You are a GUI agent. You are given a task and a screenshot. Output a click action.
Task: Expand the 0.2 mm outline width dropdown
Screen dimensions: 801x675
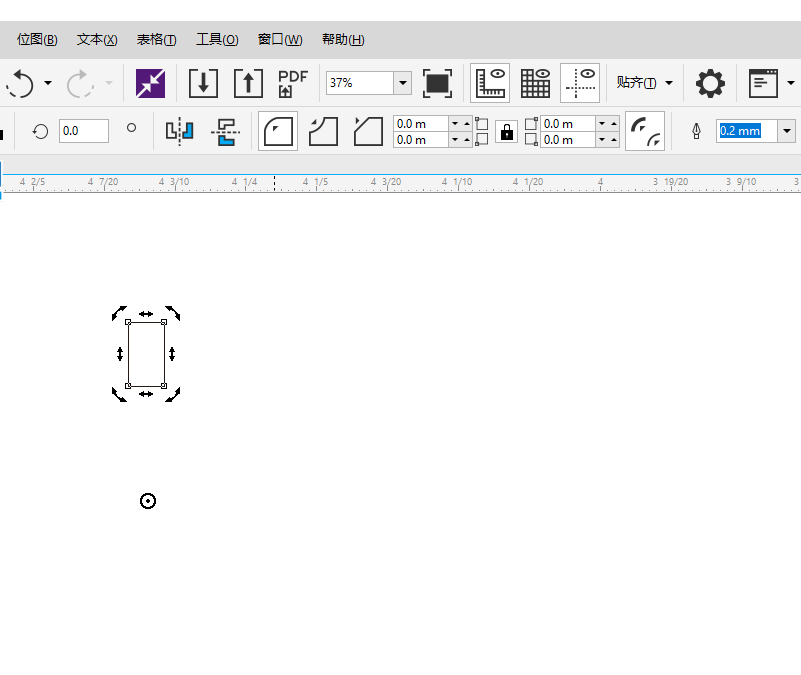(x=787, y=131)
